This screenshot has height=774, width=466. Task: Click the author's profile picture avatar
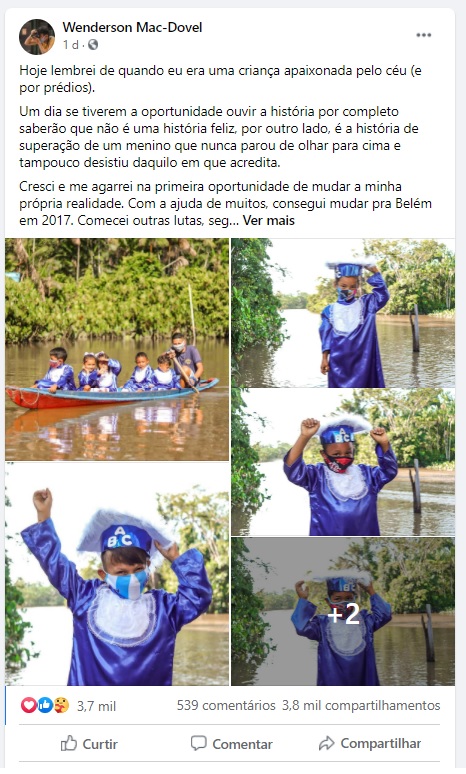click(x=37, y=37)
